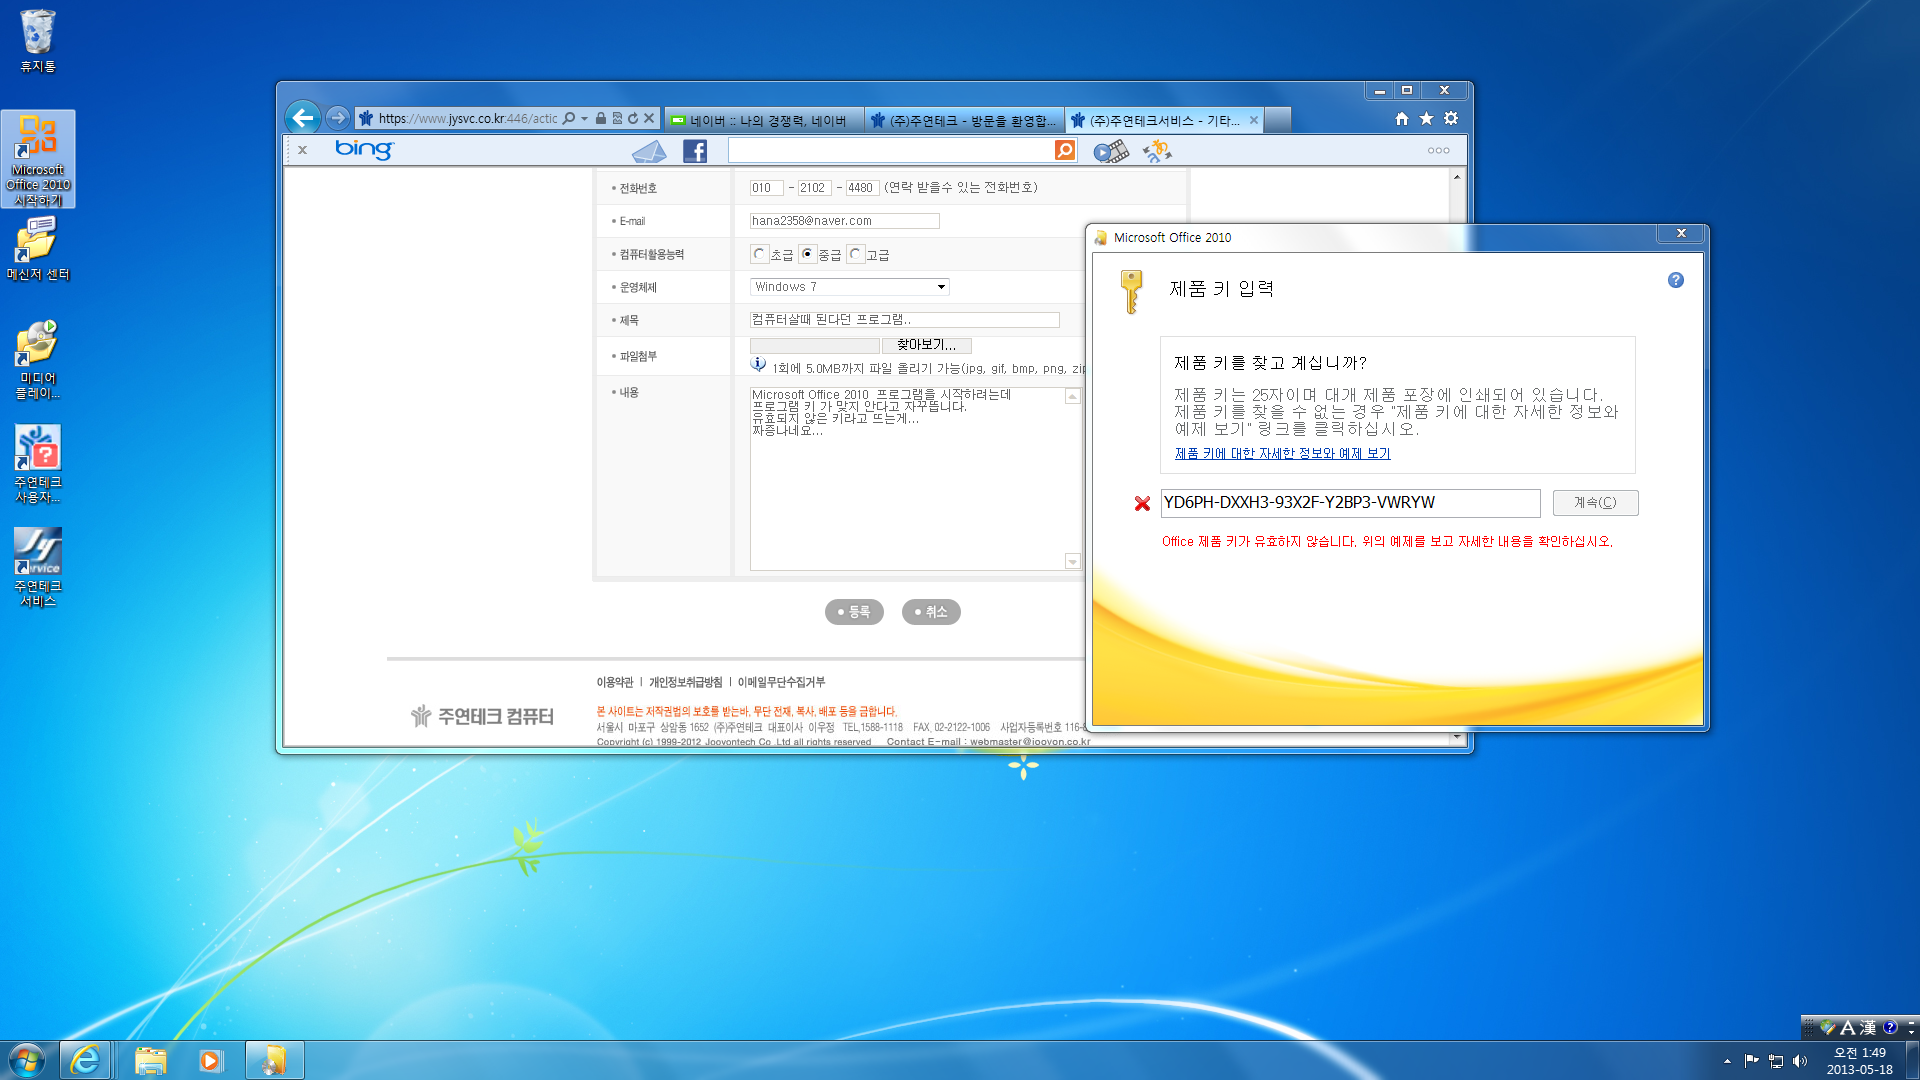1920x1080 pixels.
Task: Open a new blank tab
Action: coord(1278,120)
